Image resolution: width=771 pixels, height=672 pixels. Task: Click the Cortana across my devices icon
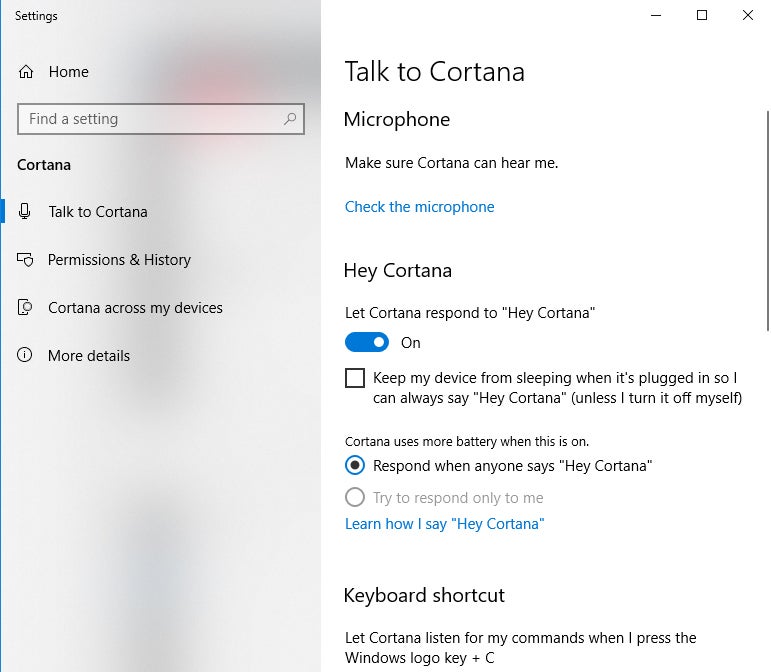(x=25, y=307)
